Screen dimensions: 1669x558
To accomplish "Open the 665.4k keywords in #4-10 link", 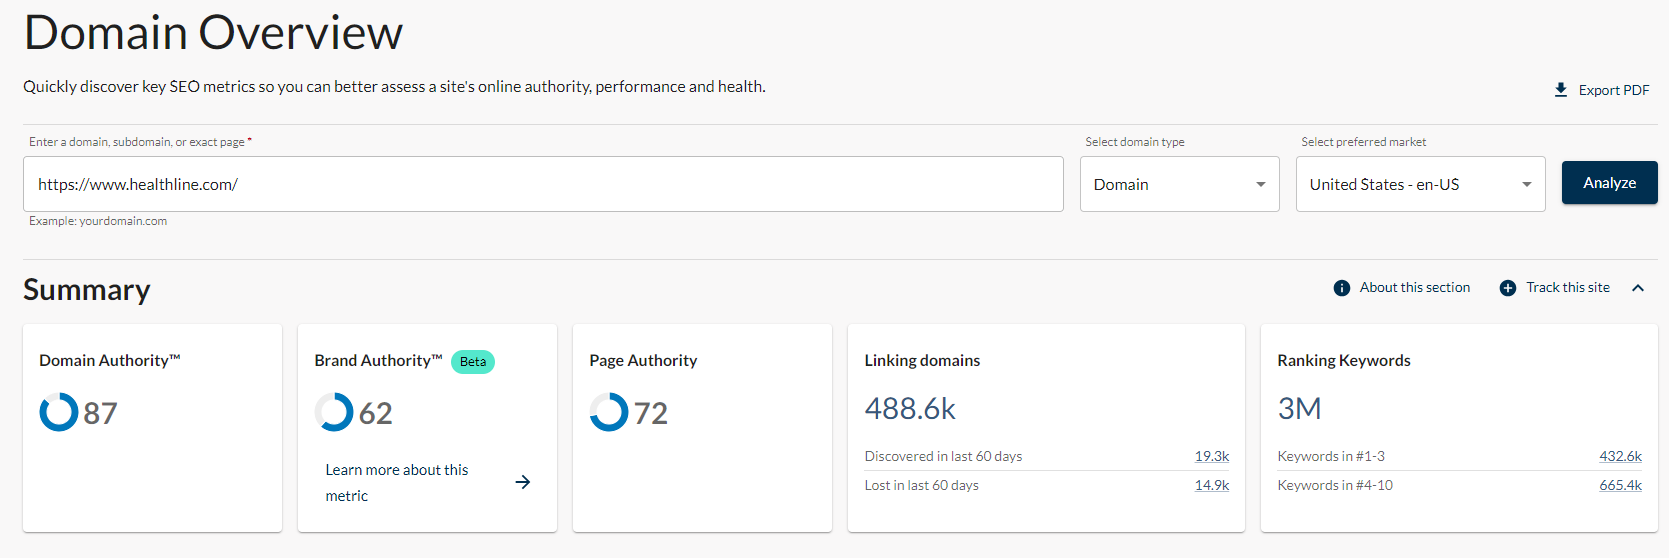I will (x=1620, y=485).
